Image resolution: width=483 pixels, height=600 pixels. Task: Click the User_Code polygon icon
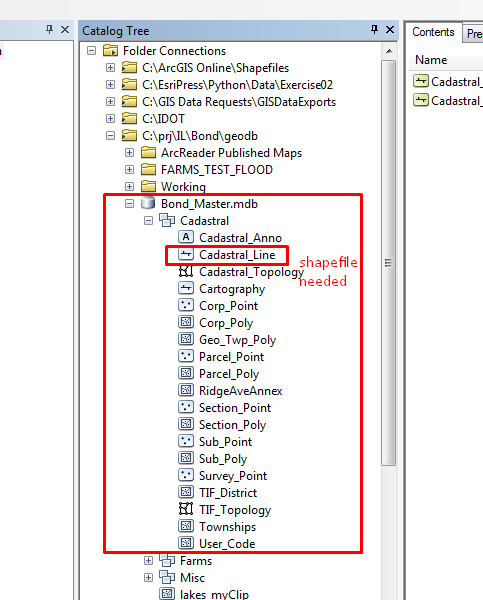coord(186,543)
